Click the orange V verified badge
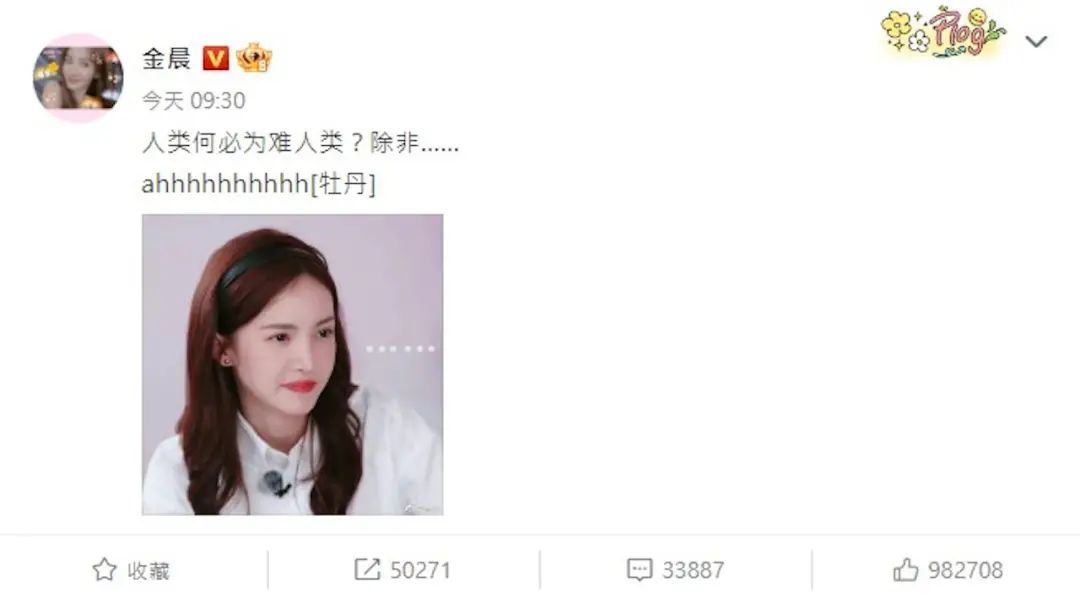 pos(216,59)
